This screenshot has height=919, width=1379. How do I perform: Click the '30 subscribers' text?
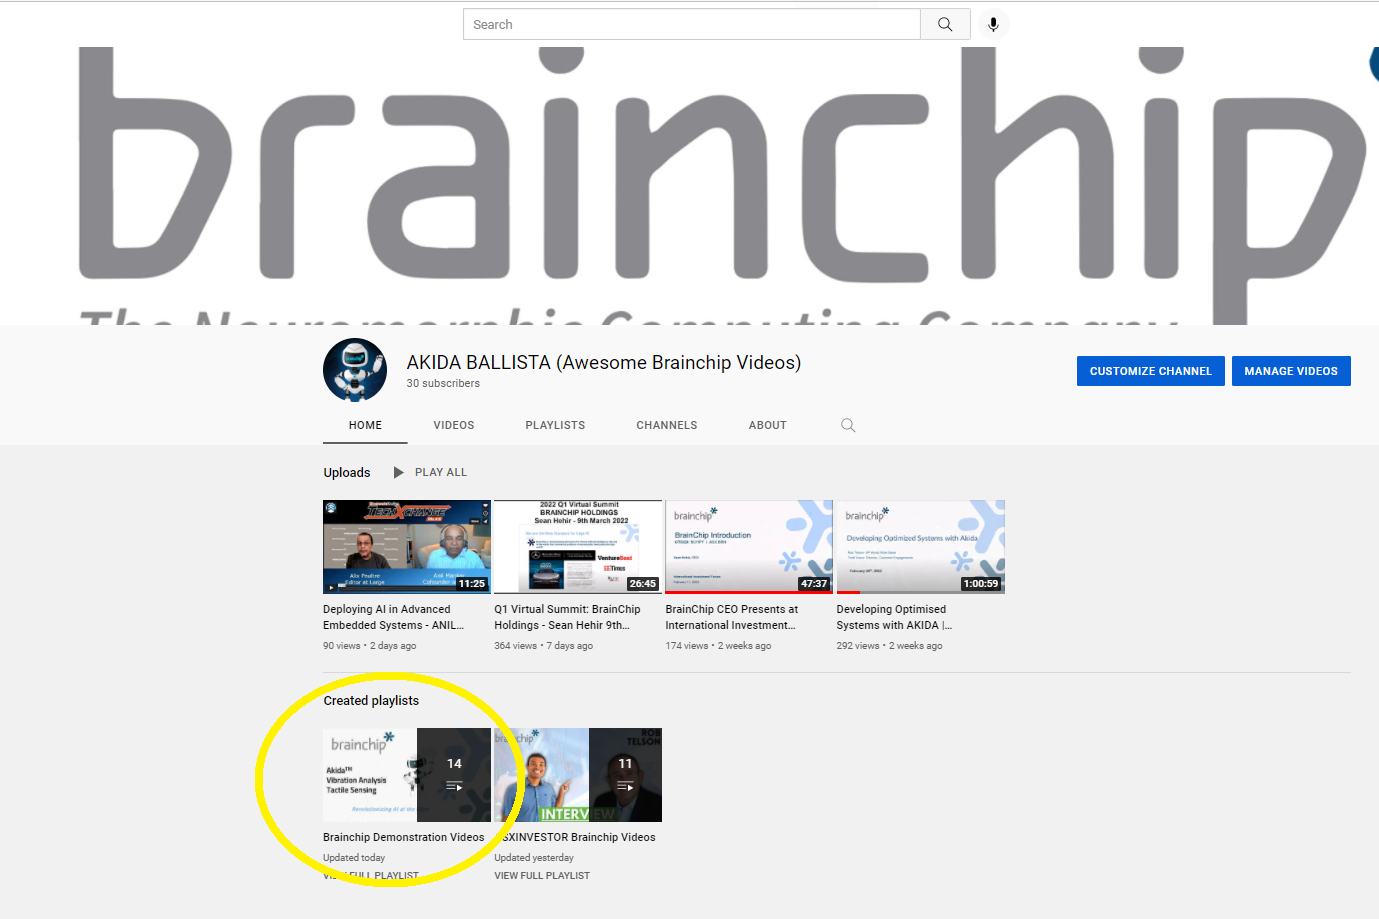[443, 383]
